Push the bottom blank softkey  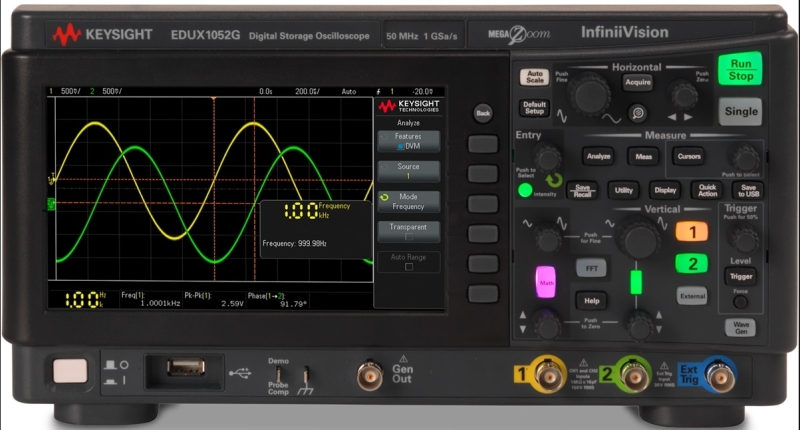483,294
